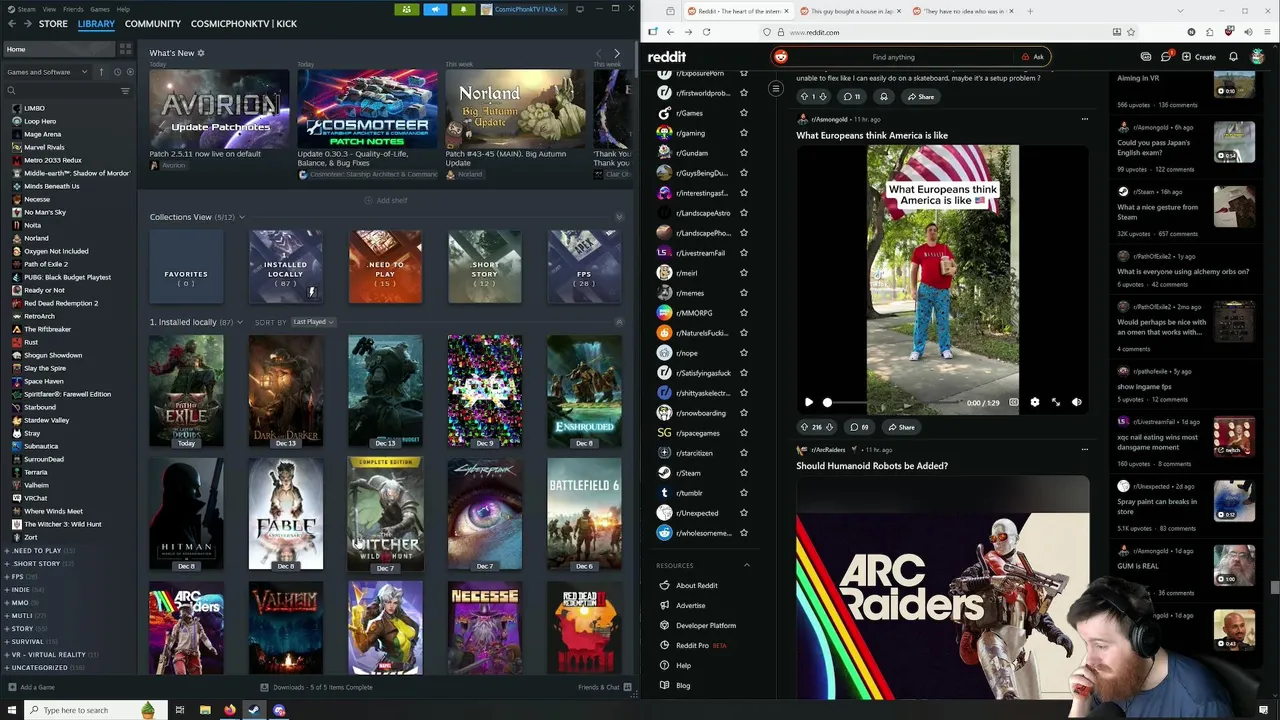Expand the NEED TO PLAY collection in sidebar
Image resolution: width=1280 pixels, height=720 pixels.
click(7, 550)
